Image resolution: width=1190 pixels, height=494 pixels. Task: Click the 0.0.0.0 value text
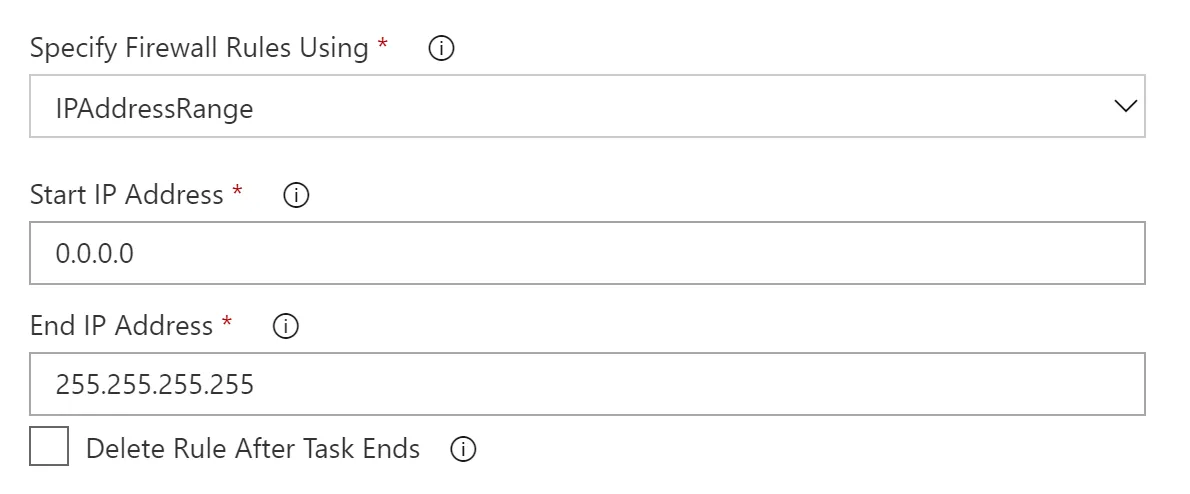pyautogui.click(x=95, y=254)
